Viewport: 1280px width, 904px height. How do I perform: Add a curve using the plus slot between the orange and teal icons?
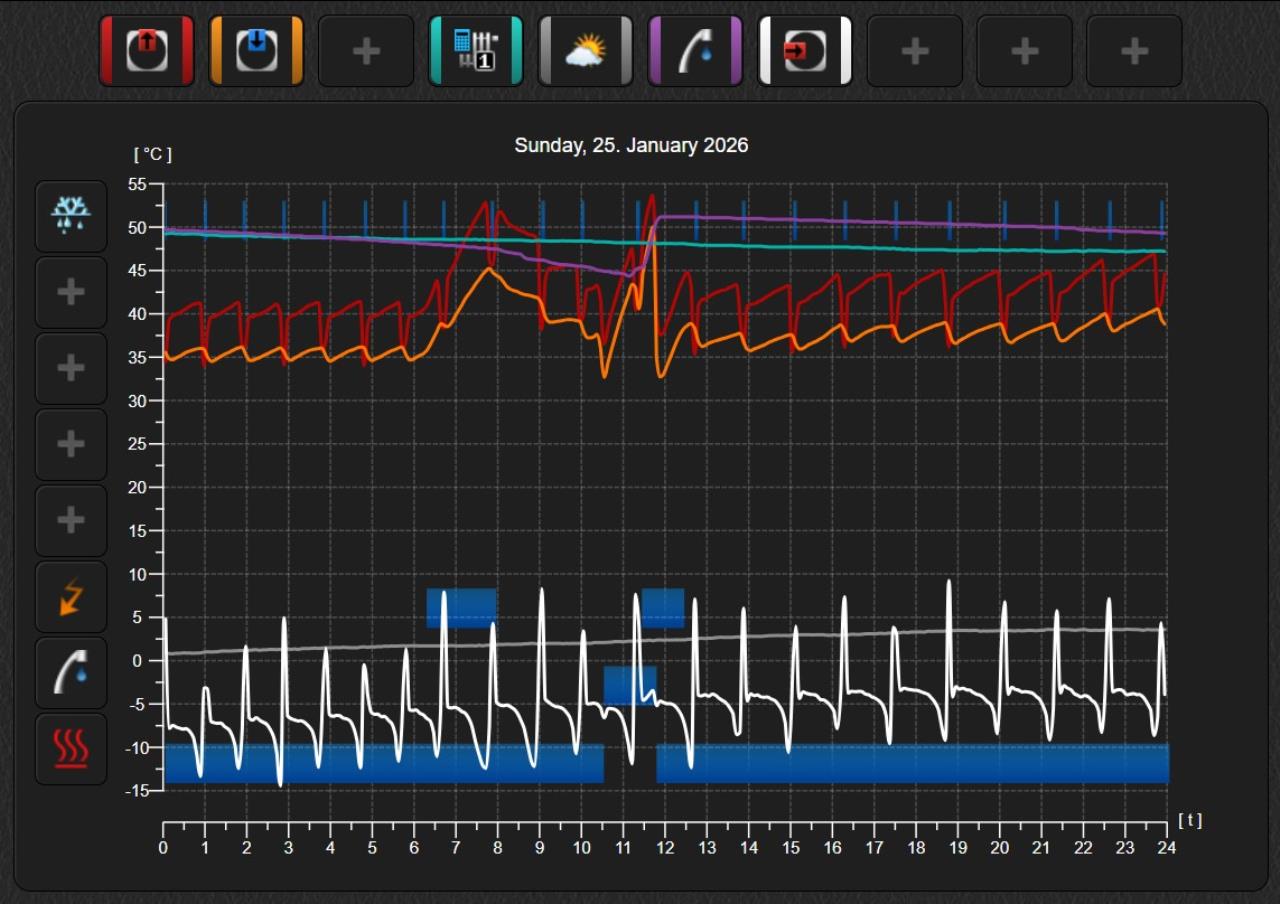click(x=366, y=51)
